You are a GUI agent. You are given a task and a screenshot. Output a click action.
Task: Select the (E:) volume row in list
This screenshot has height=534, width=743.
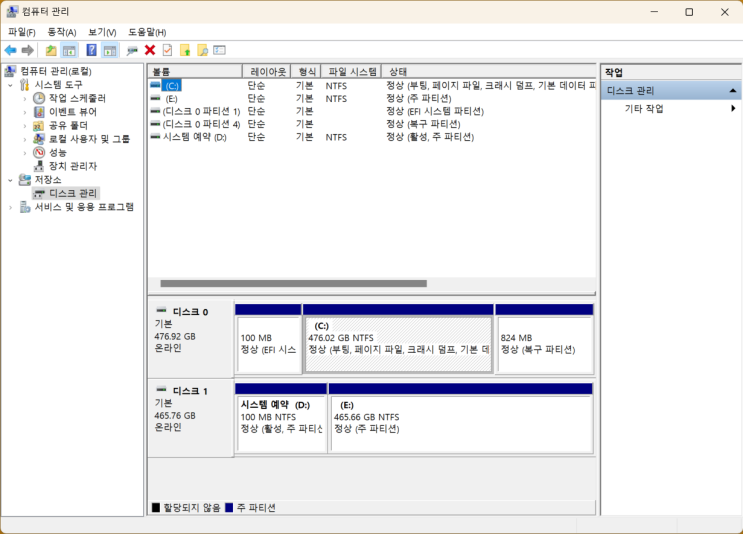coord(372,99)
